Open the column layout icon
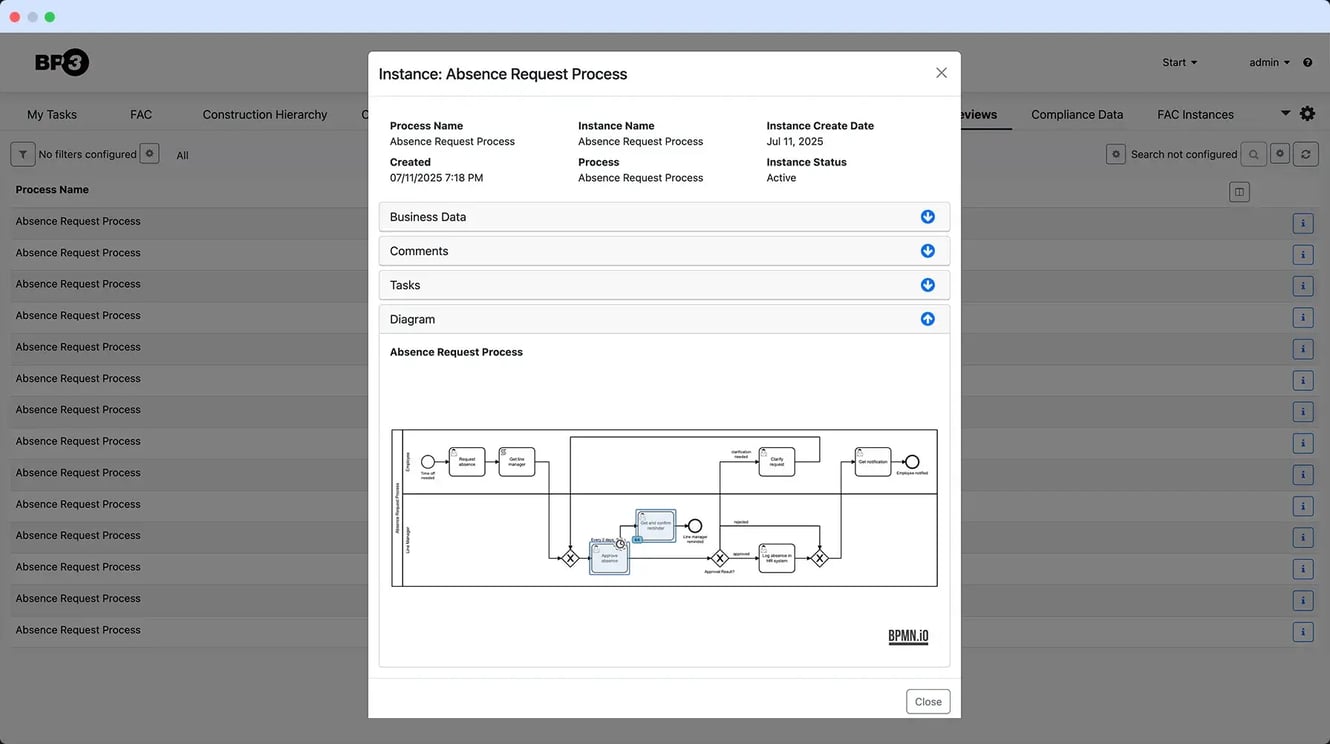 (x=1239, y=192)
